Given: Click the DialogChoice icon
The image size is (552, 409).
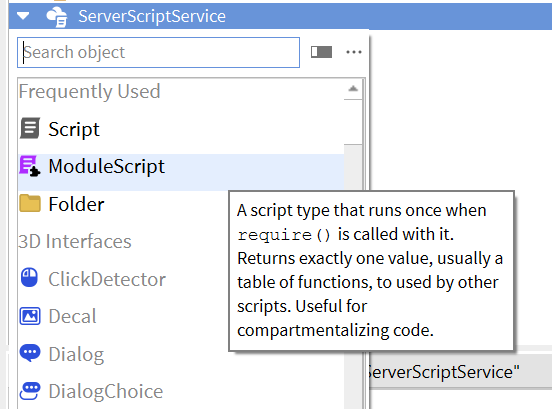Looking at the screenshot, I should [30, 391].
